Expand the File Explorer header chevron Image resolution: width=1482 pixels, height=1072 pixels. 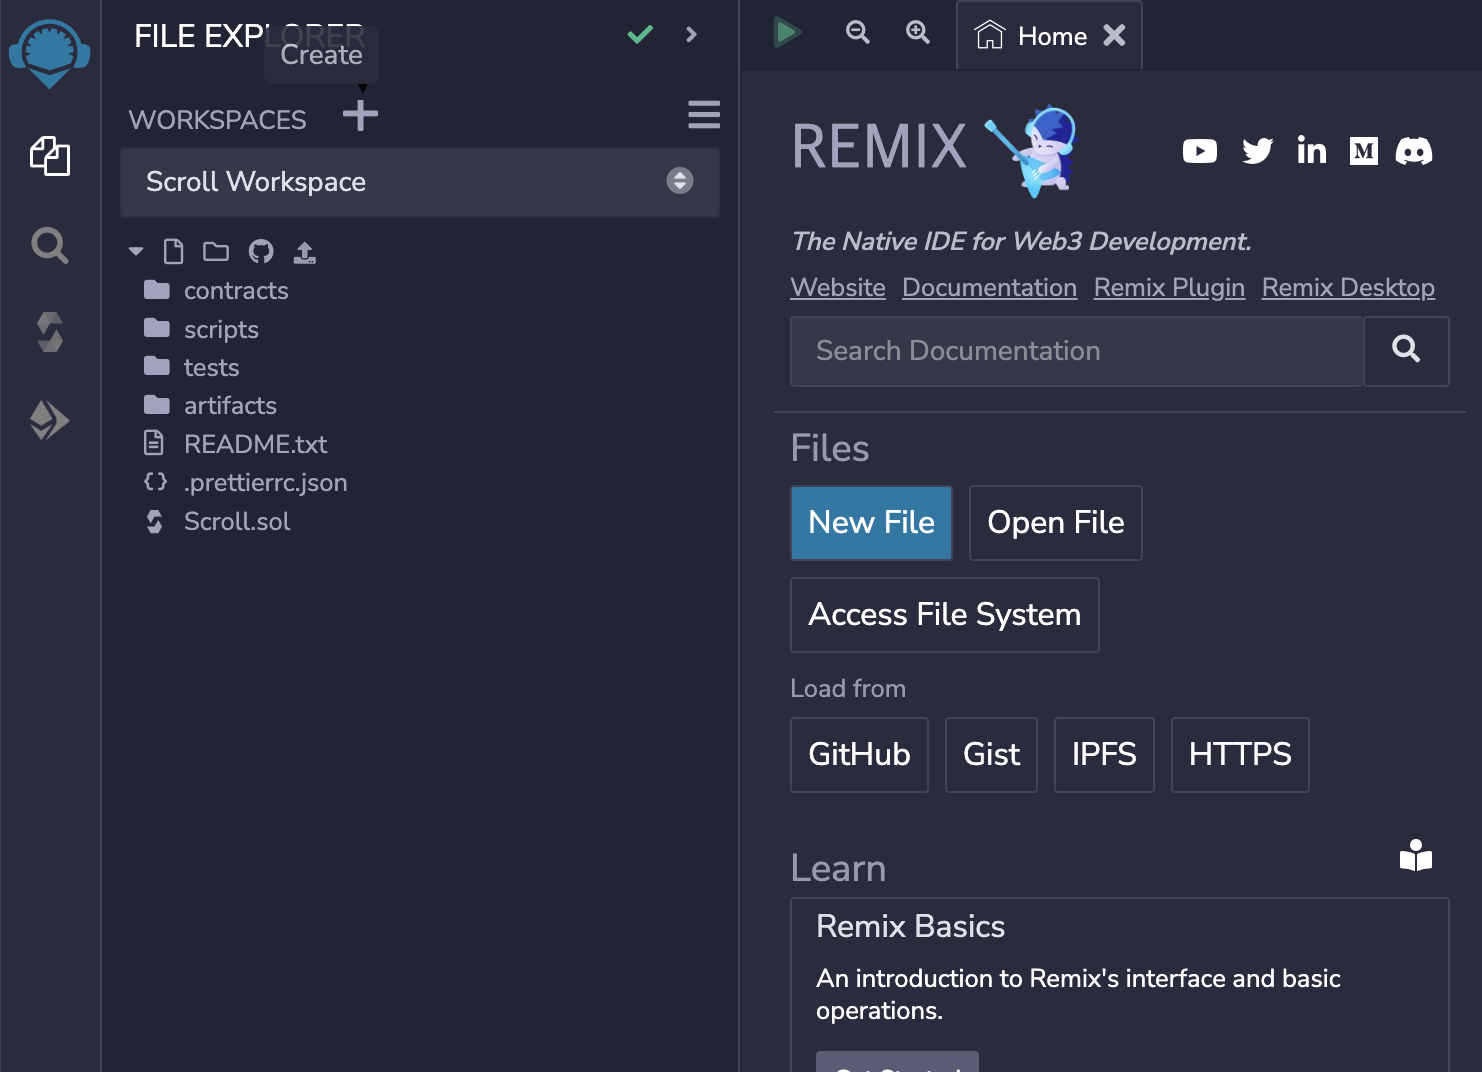(x=691, y=35)
